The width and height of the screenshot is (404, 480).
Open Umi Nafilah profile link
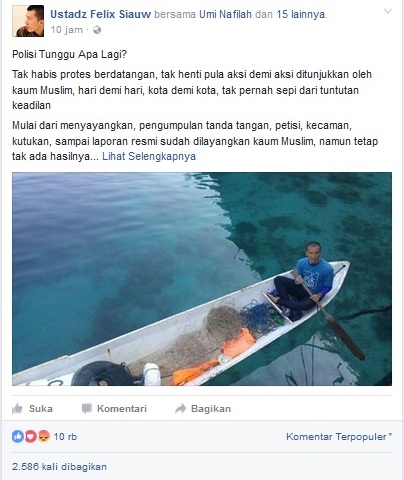[225, 14]
